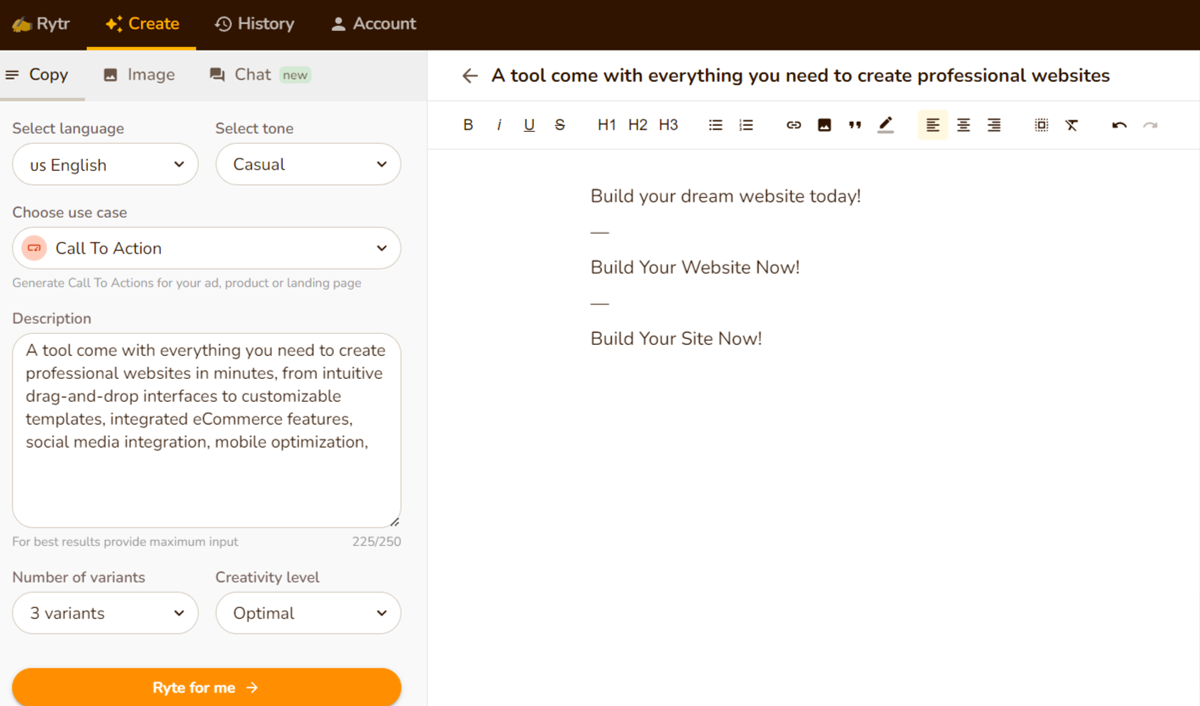Click the select all icon

1041,125
